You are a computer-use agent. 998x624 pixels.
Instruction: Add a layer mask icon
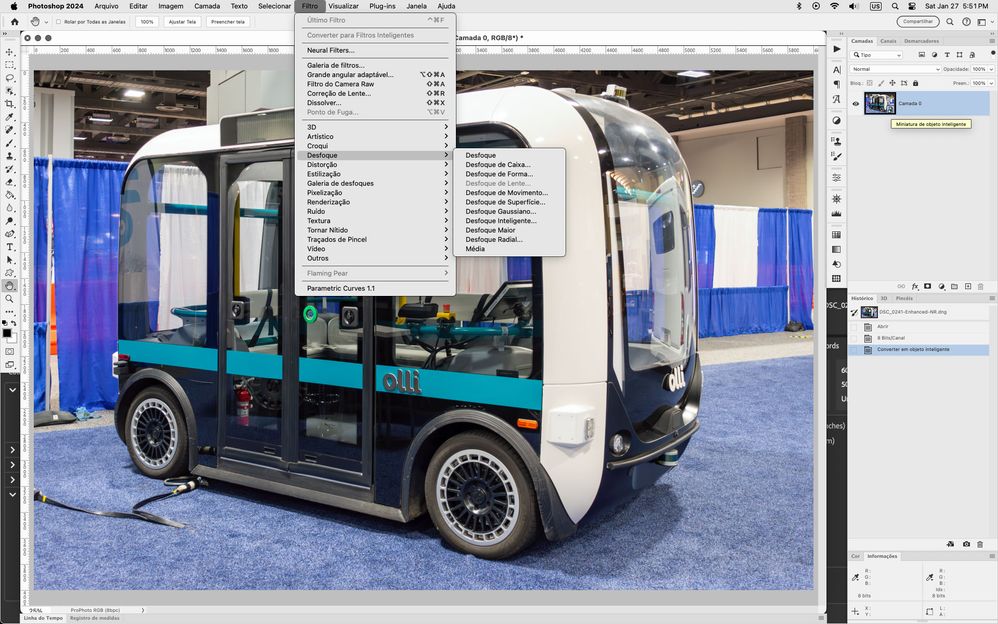pos(927,287)
